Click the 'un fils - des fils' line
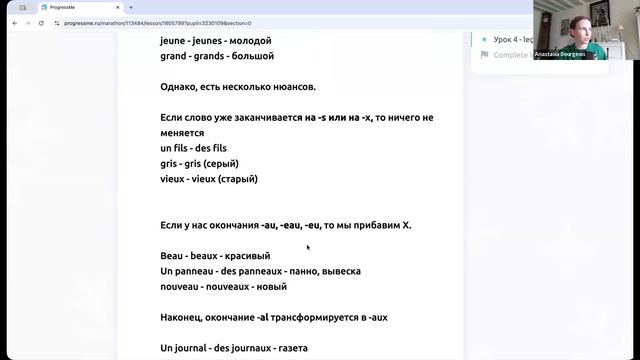640x360 pixels. coord(193,148)
